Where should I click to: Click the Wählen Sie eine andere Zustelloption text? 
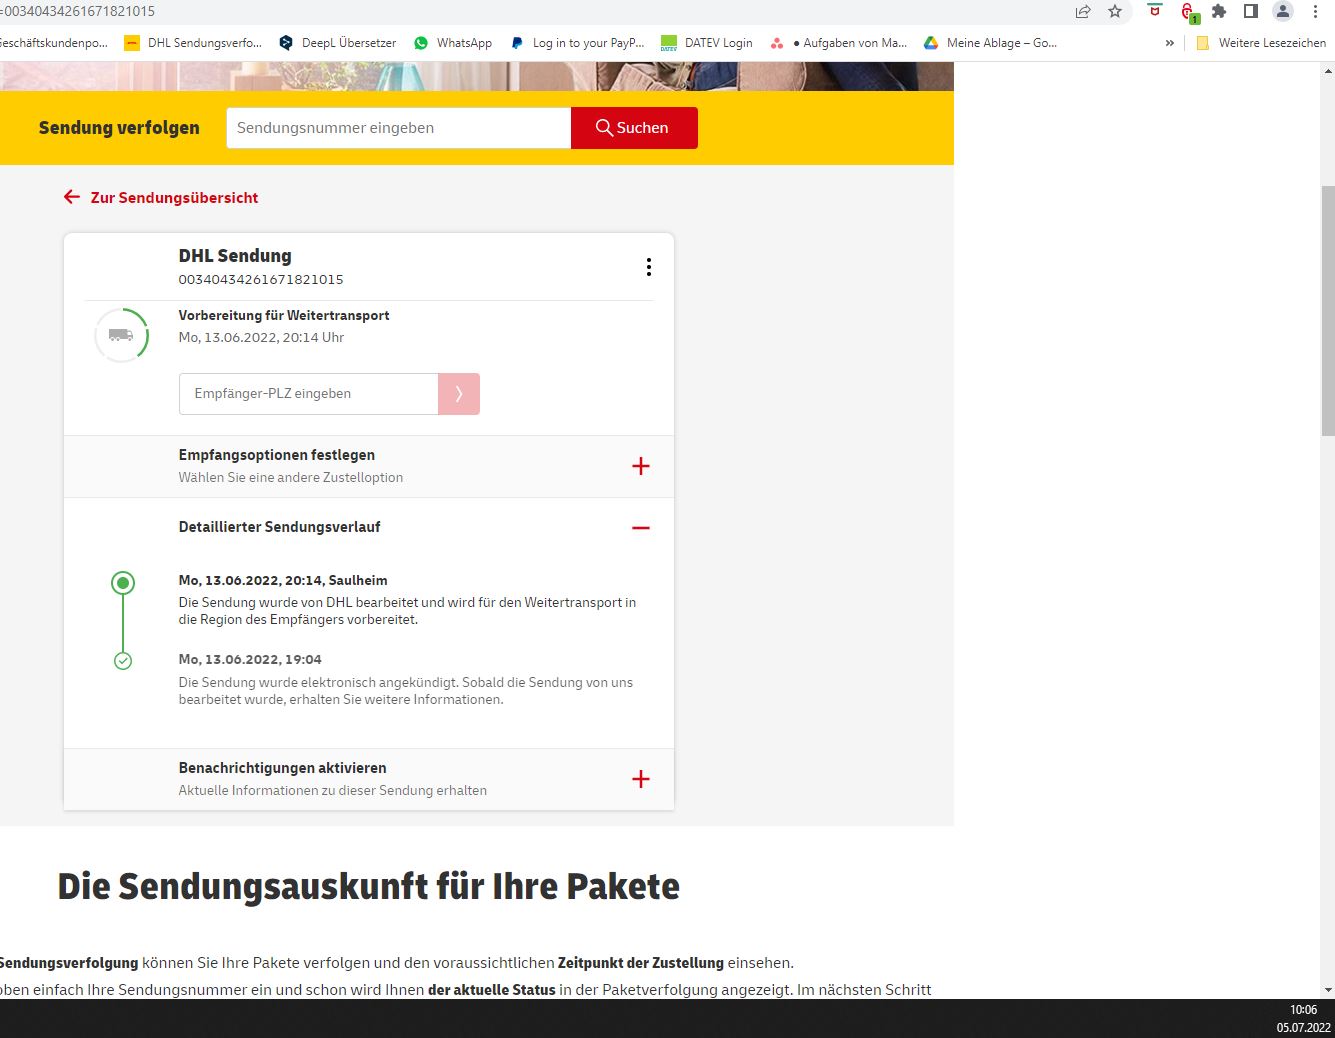291,478
